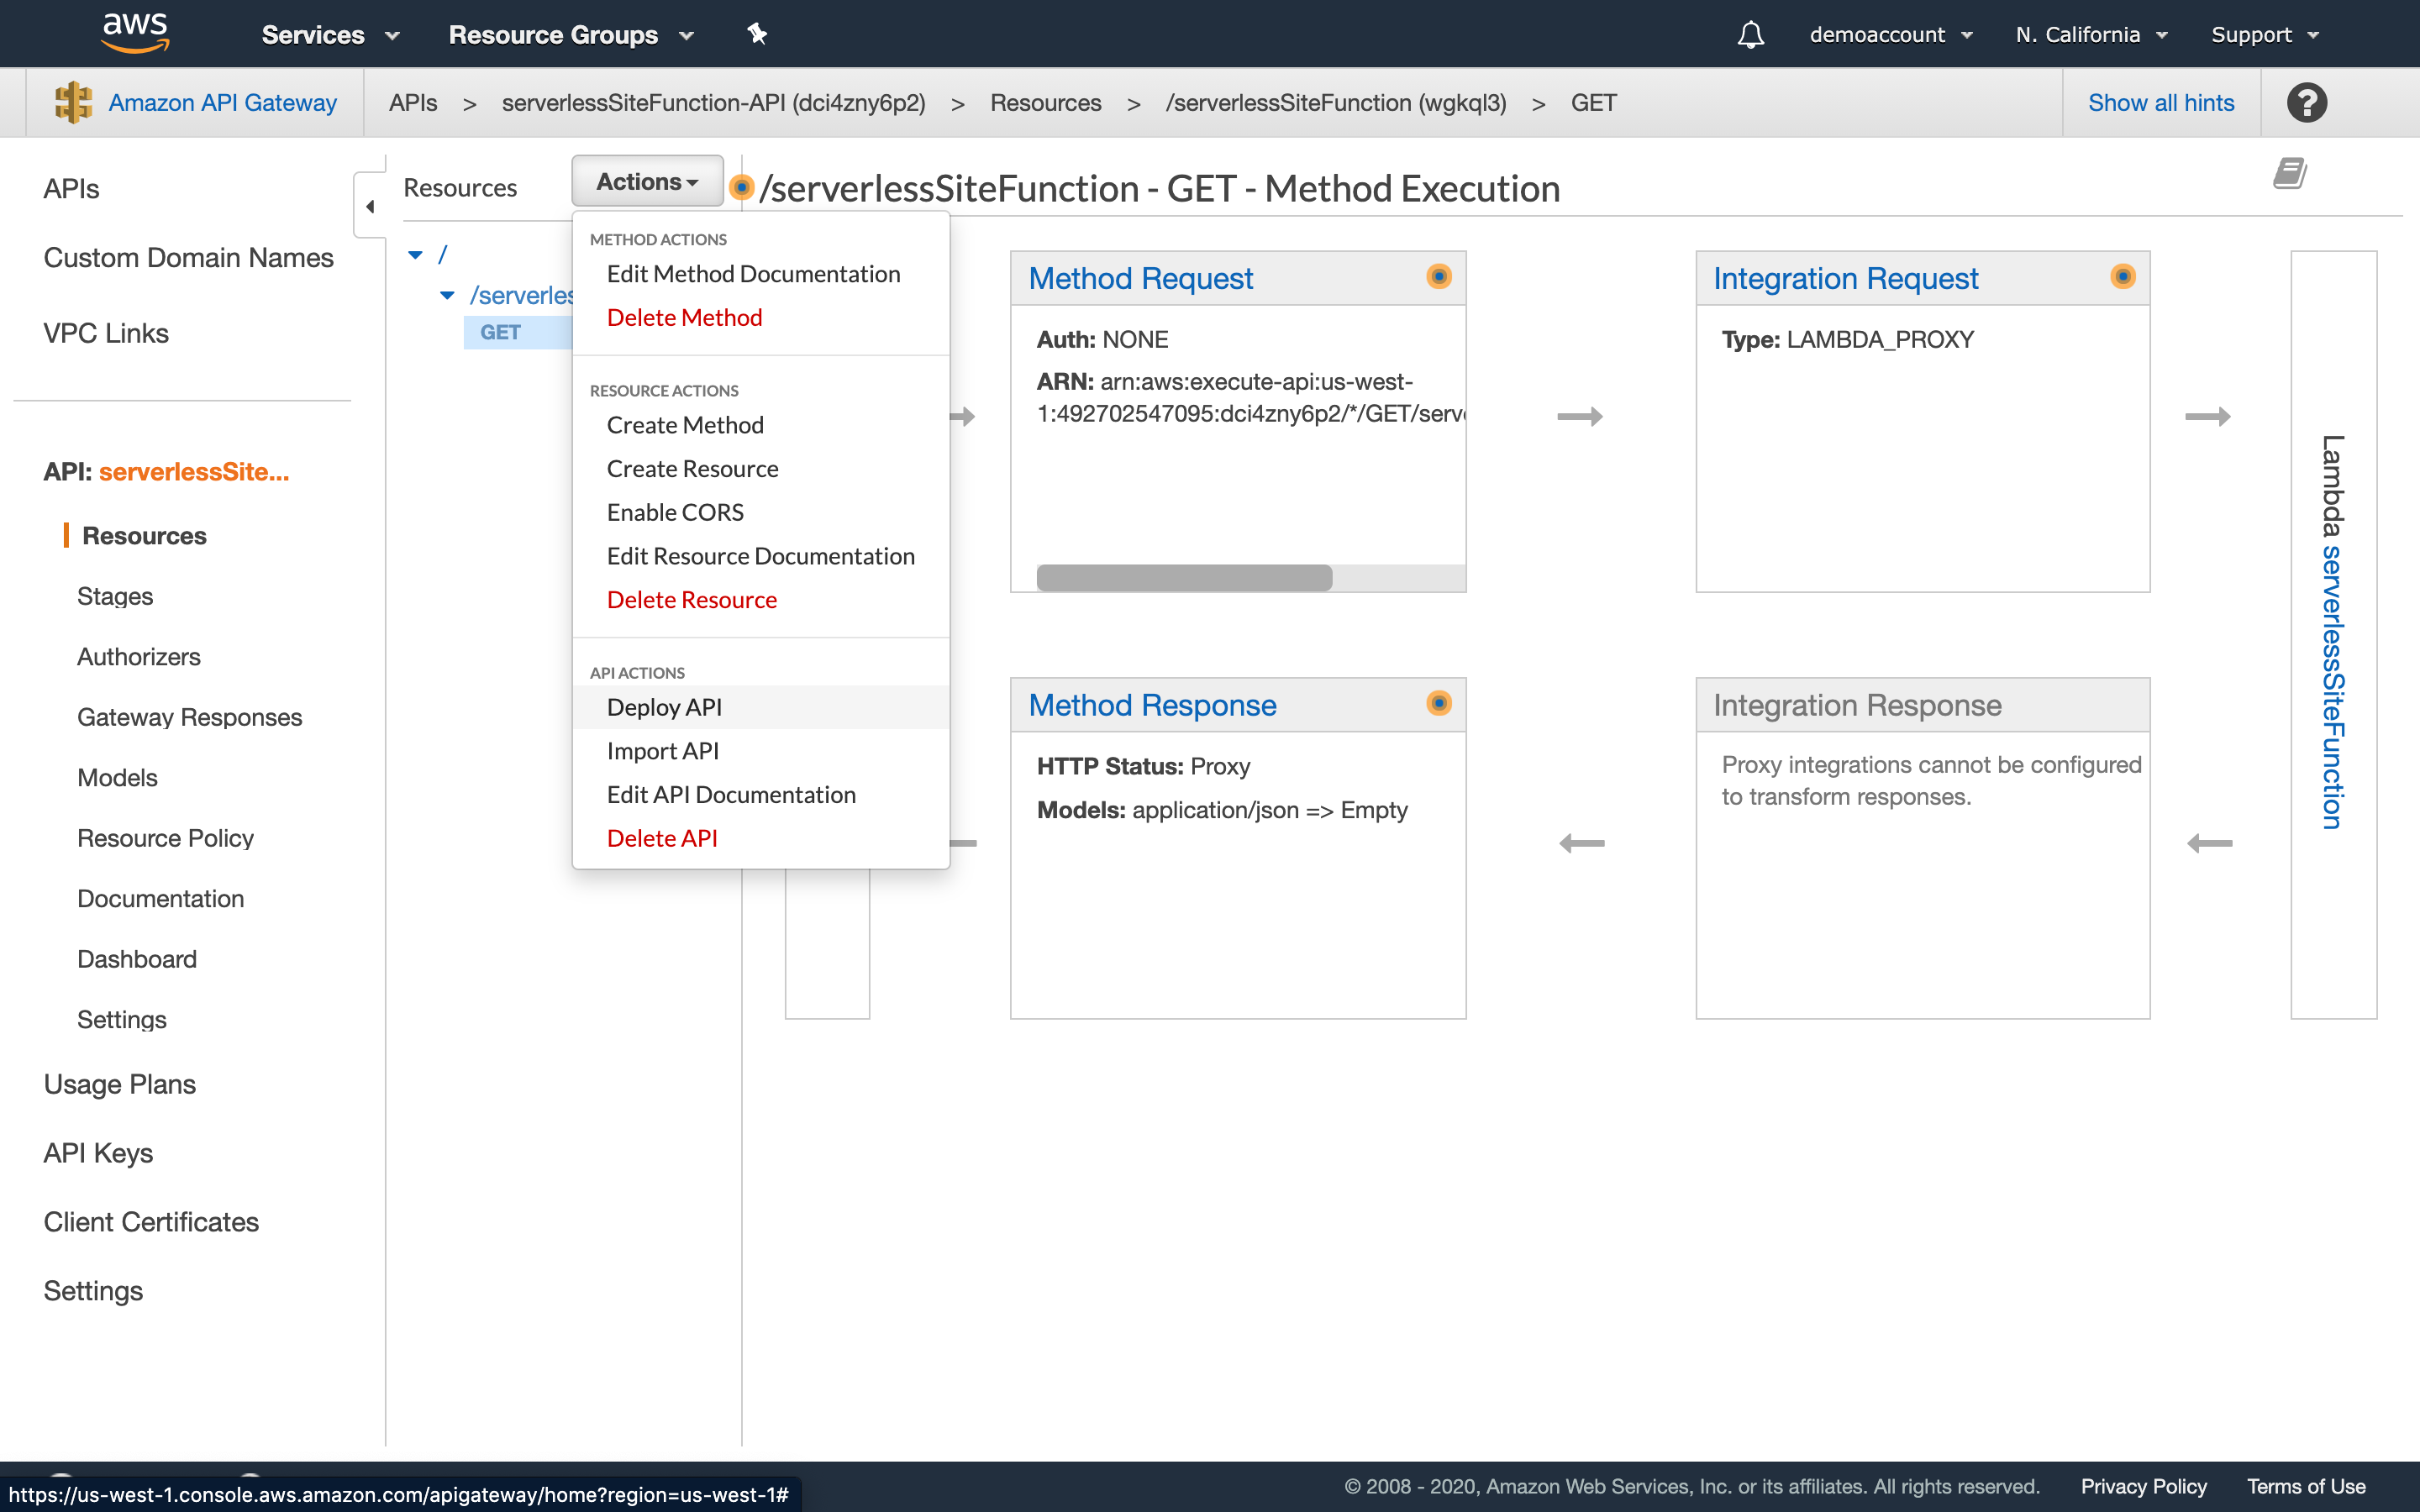Choose Delete Resource from Actions menu
The width and height of the screenshot is (2420, 1512).
691,600
